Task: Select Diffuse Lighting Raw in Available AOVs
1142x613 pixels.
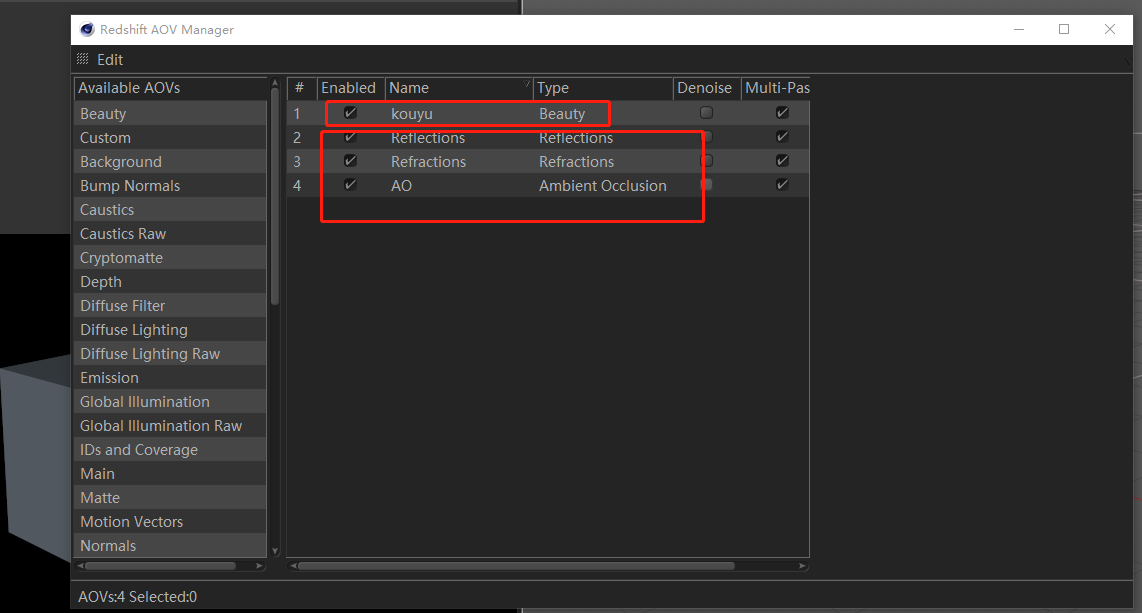Action: click(170, 354)
